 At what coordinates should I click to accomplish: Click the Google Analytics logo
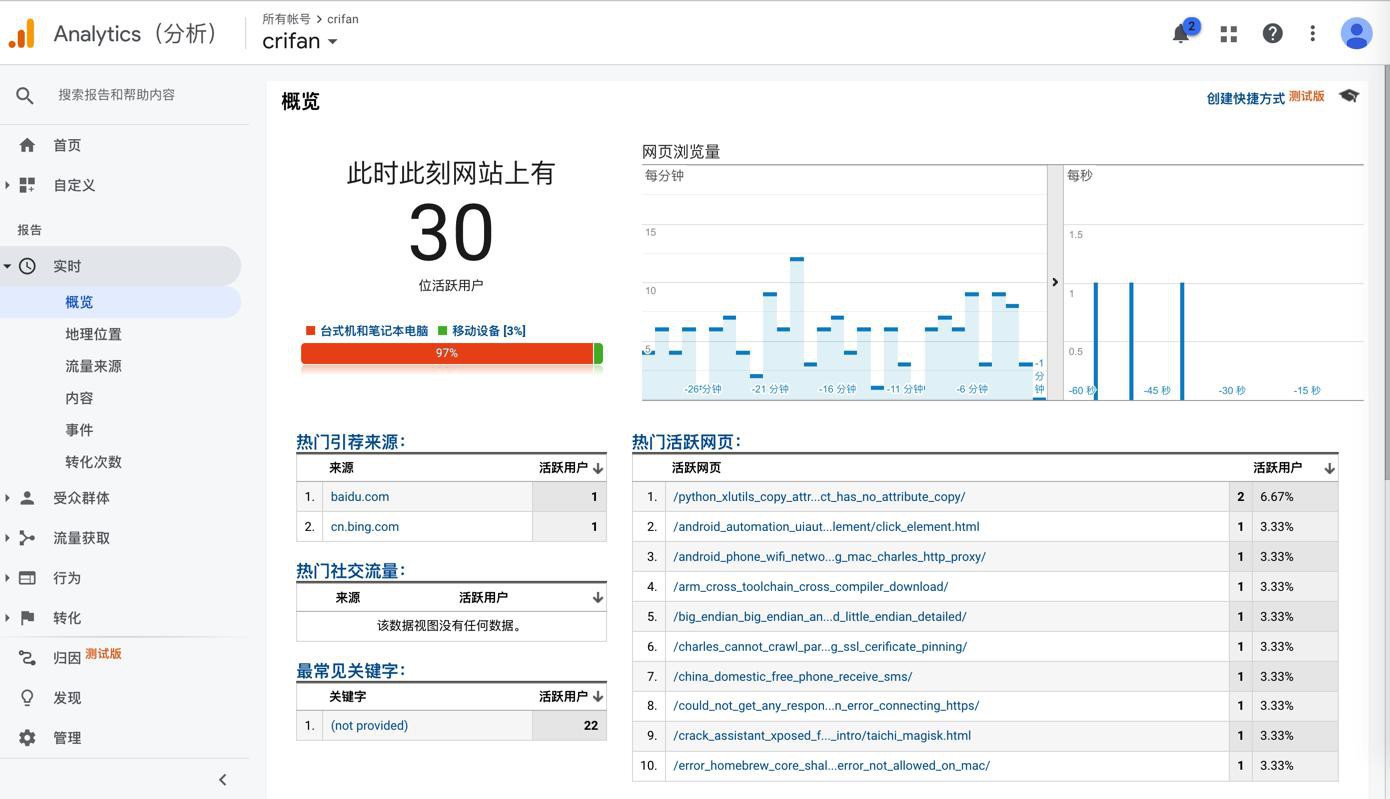(x=22, y=33)
